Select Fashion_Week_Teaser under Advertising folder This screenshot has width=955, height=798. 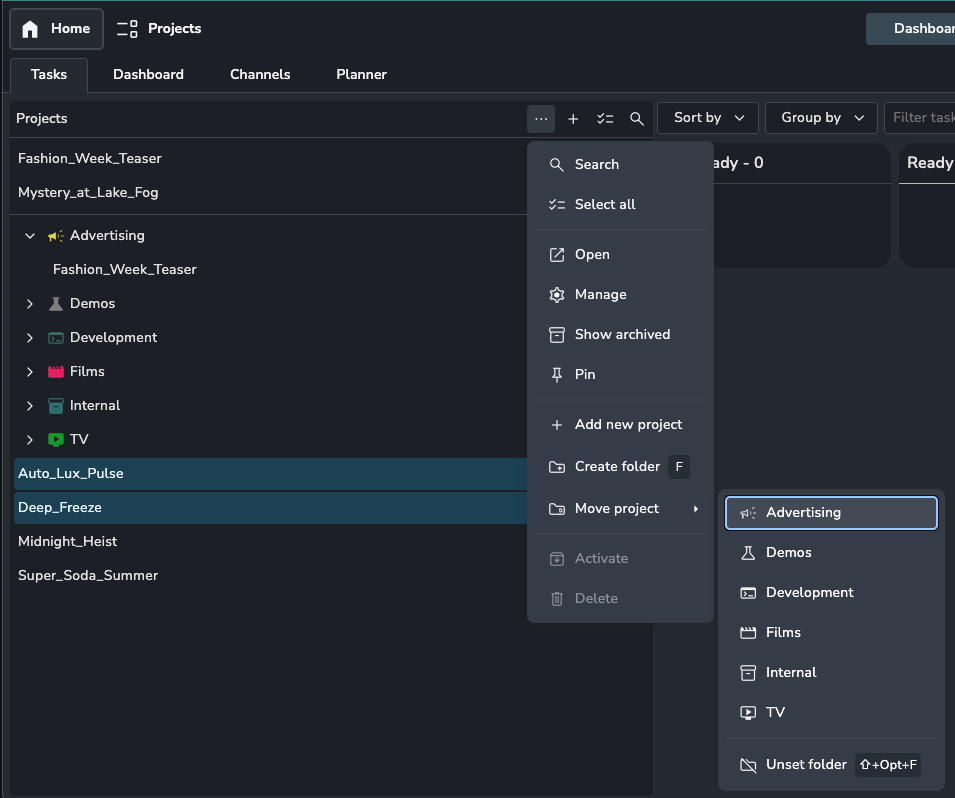[x=269, y=269]
